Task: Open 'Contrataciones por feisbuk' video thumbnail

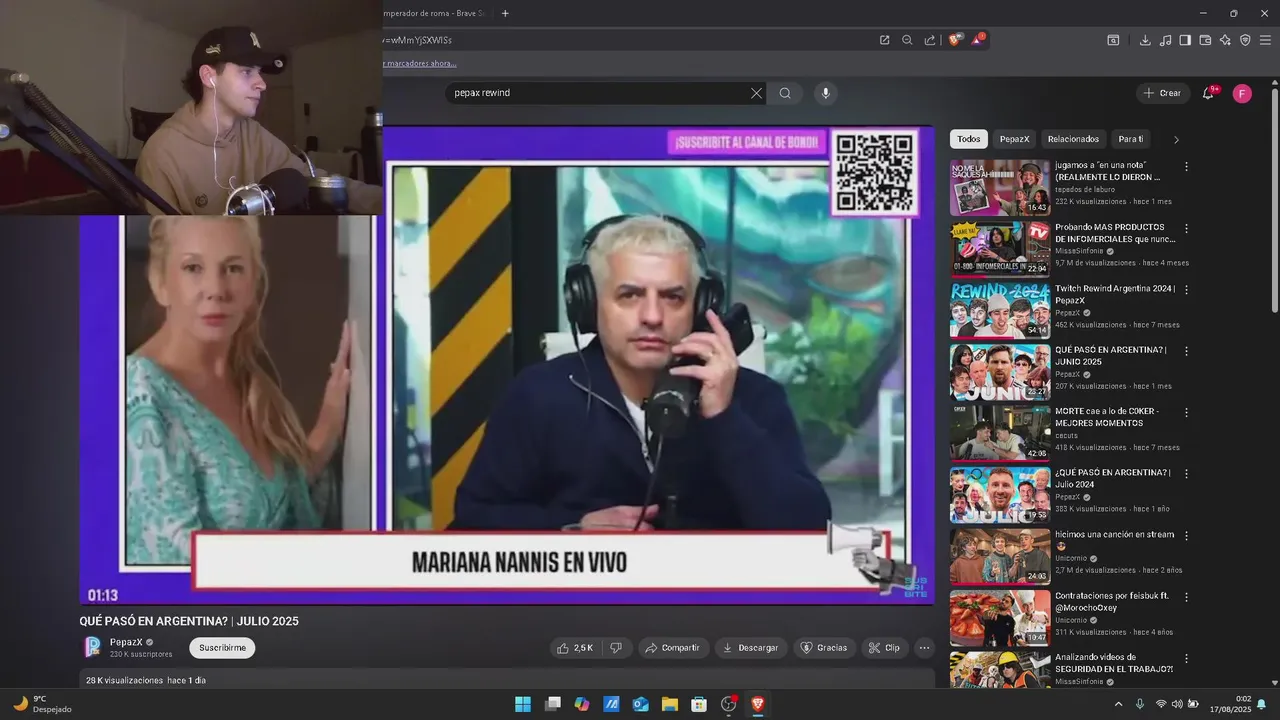Action: pos(1000,618)
